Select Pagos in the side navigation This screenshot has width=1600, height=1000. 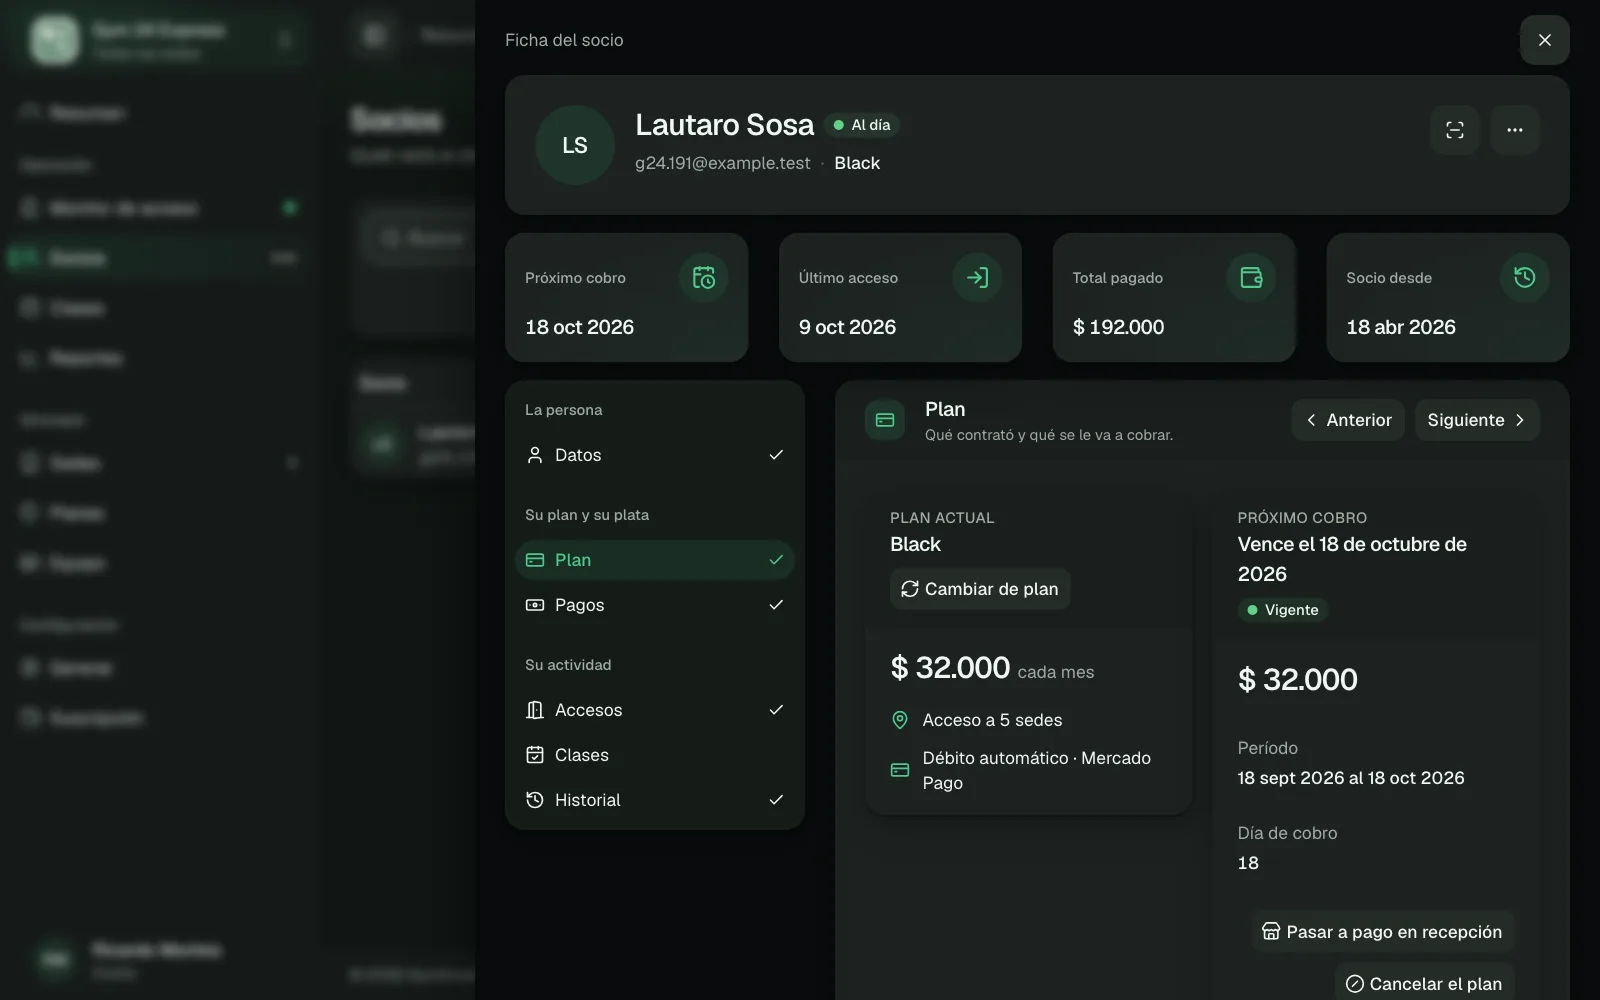tap(655, 605)
